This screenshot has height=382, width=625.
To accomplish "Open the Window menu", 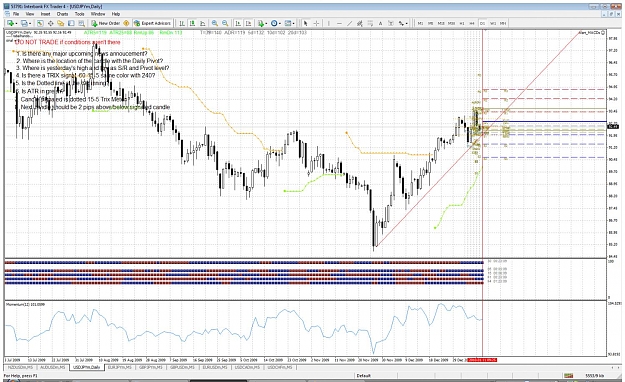I will click(98, 14).
